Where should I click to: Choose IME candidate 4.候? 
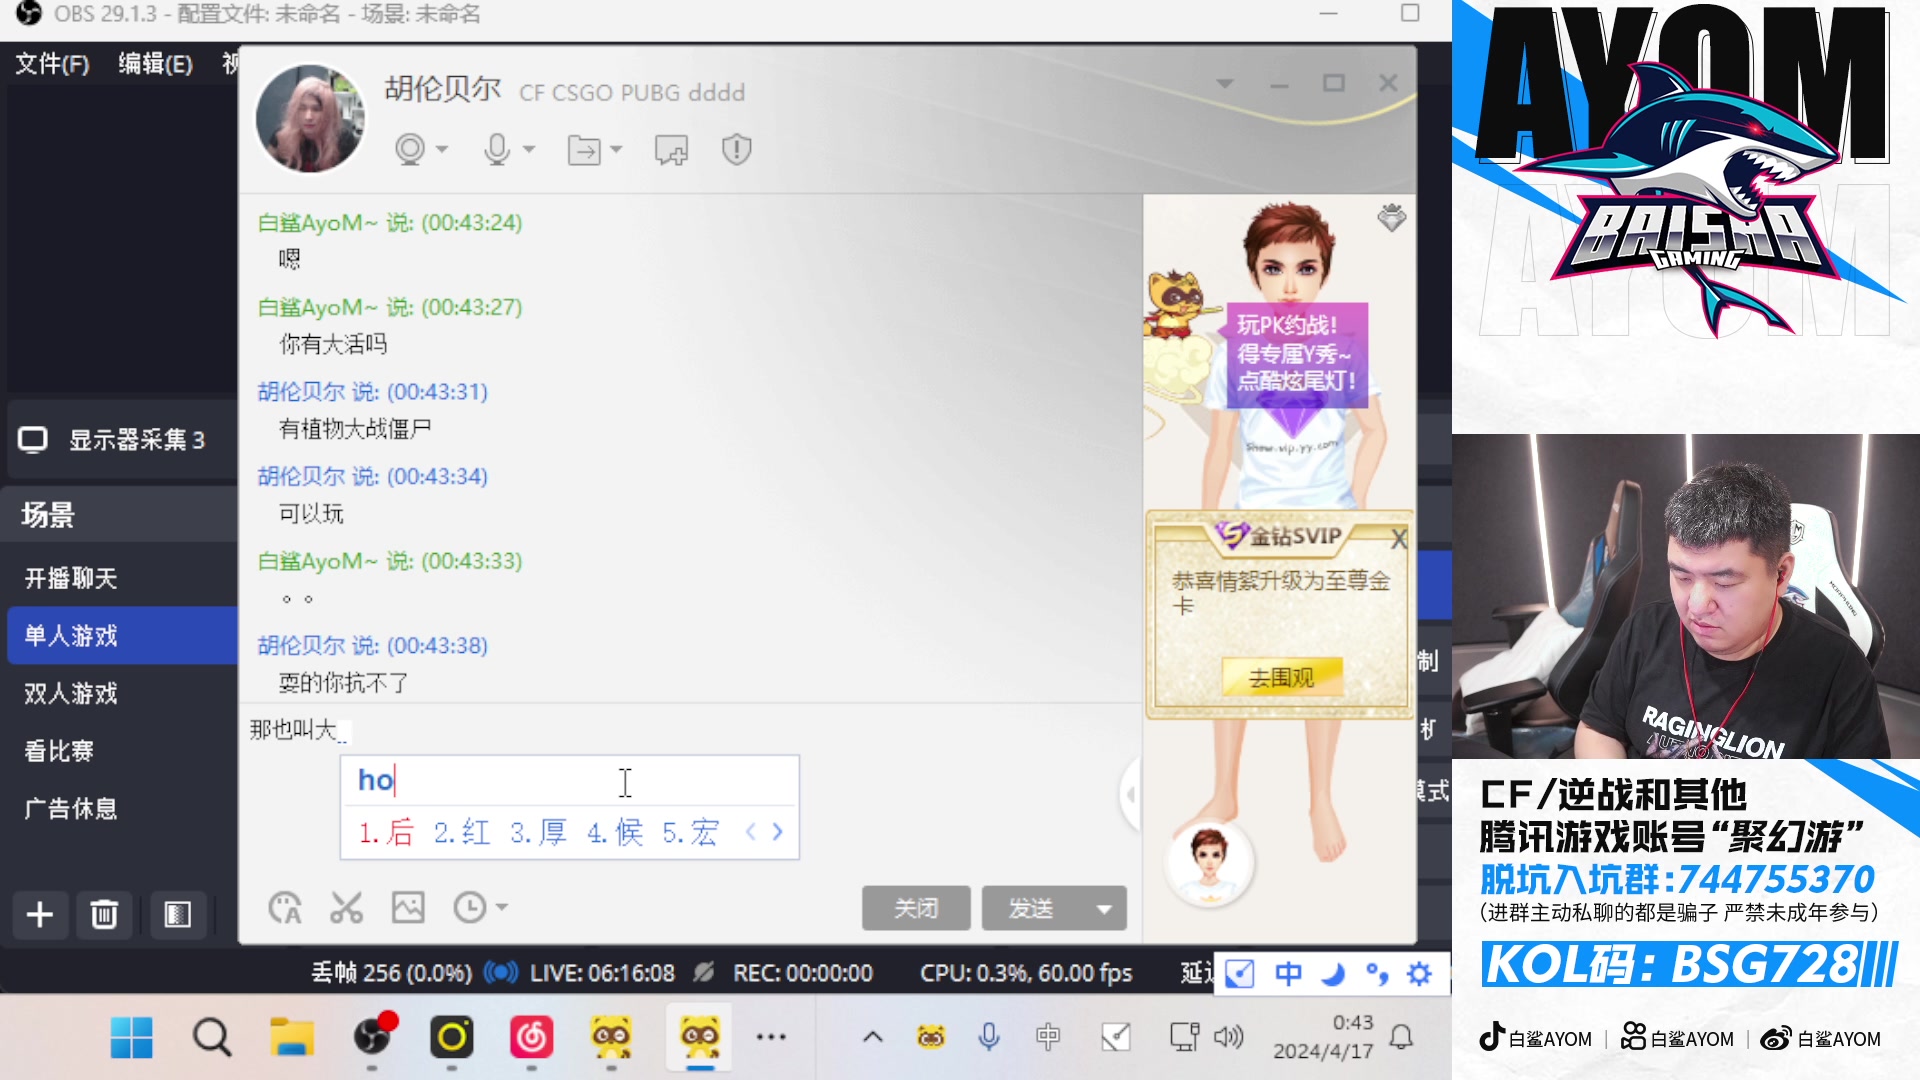click(x=615, y=832)
